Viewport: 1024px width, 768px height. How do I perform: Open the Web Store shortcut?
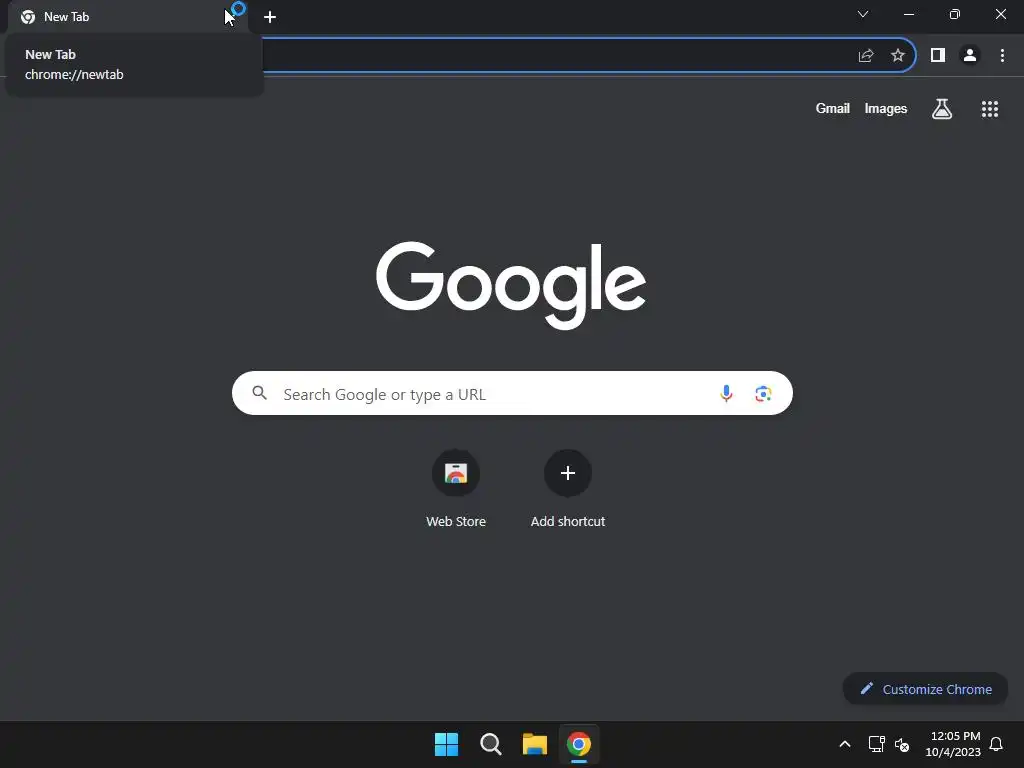(x=456, y=488)
